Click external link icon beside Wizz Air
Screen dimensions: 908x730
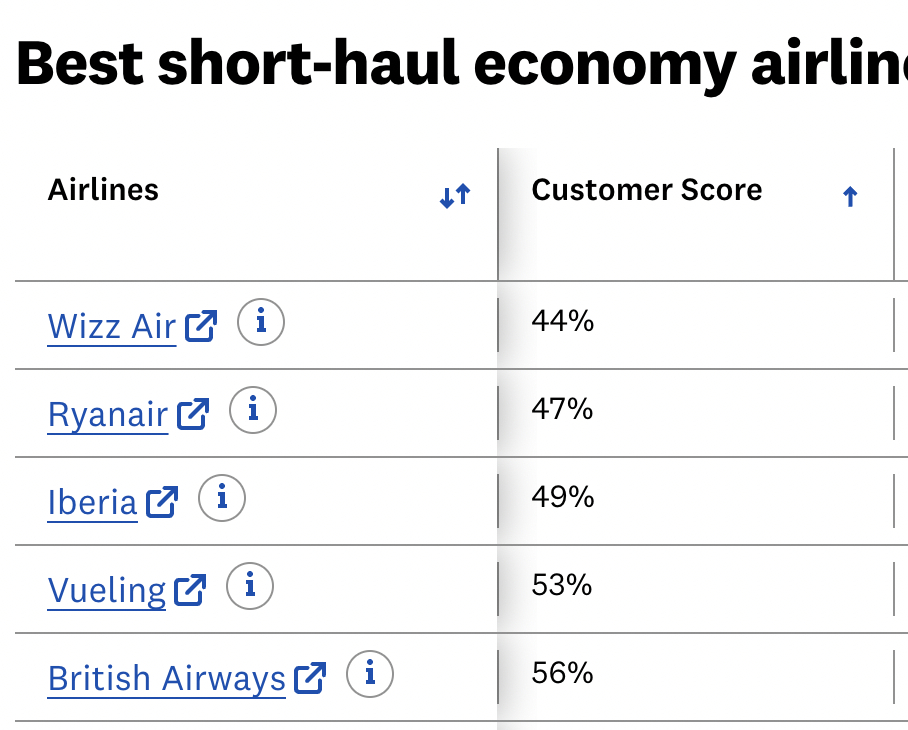pyautogui.click(x=201, y=326)
